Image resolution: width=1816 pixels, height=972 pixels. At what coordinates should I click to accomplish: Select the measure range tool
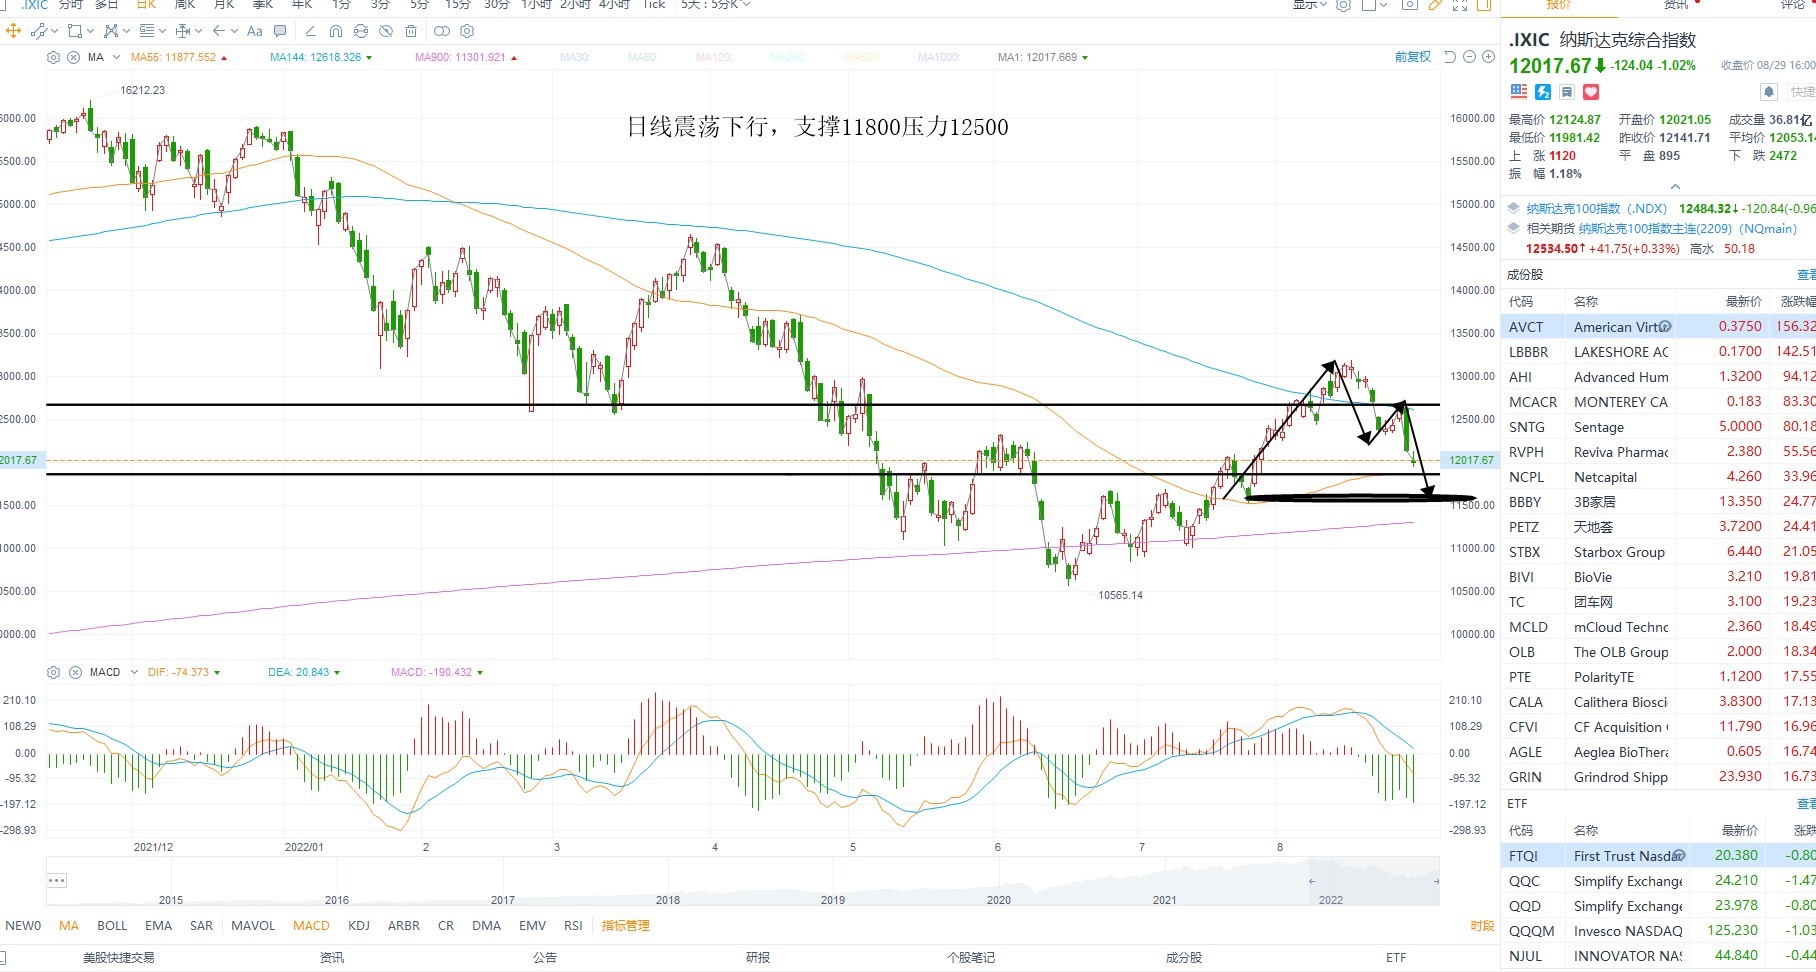(183, 31)
